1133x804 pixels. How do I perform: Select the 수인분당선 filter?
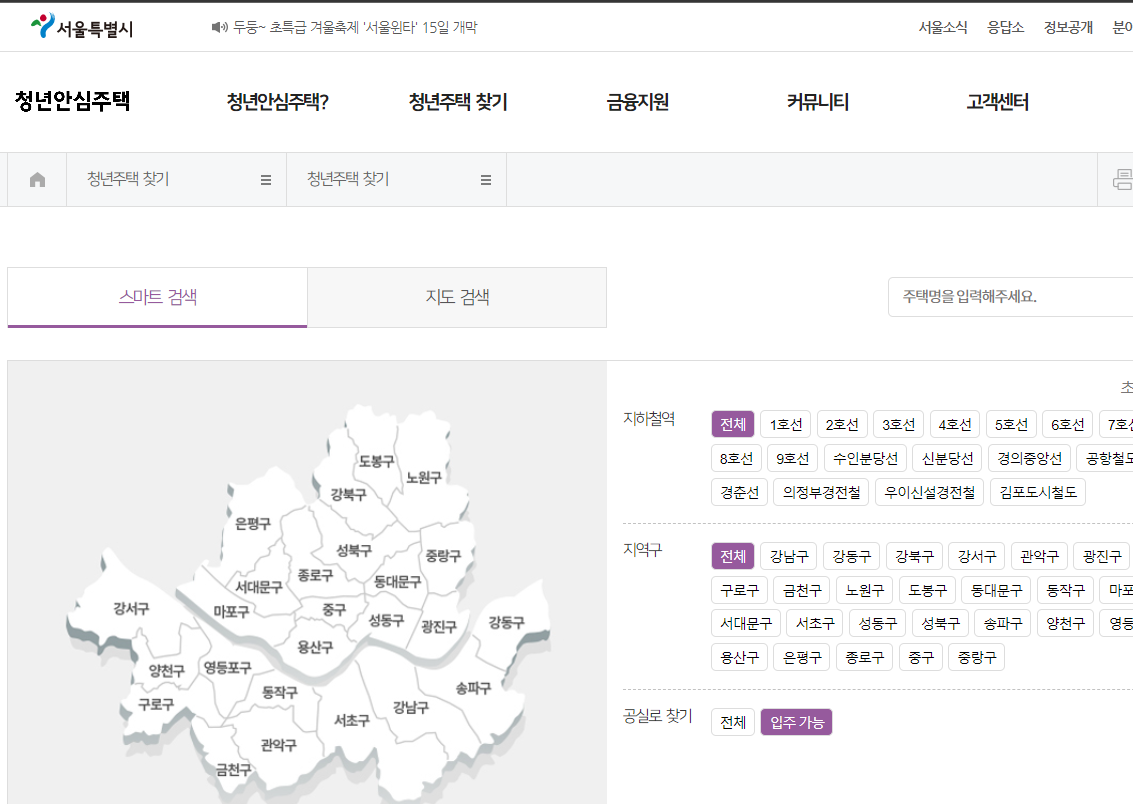pos(865,458)
